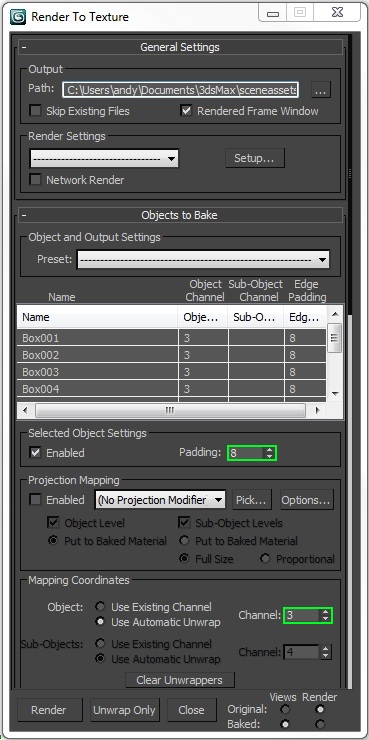Screen dimensions: 369x740
Task: Toggle Selected Object Settings Enabled checkbox
Action: (x=35, y=453)
